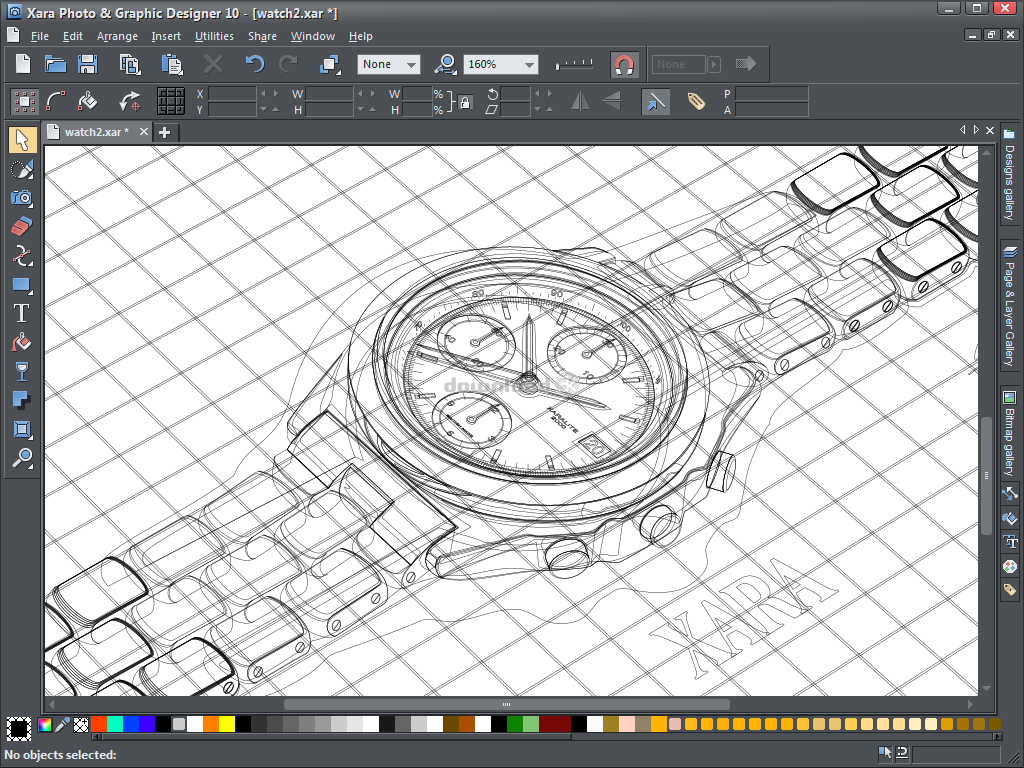
Task: Close the watch2.xar document tab
Action: (144, 132)
